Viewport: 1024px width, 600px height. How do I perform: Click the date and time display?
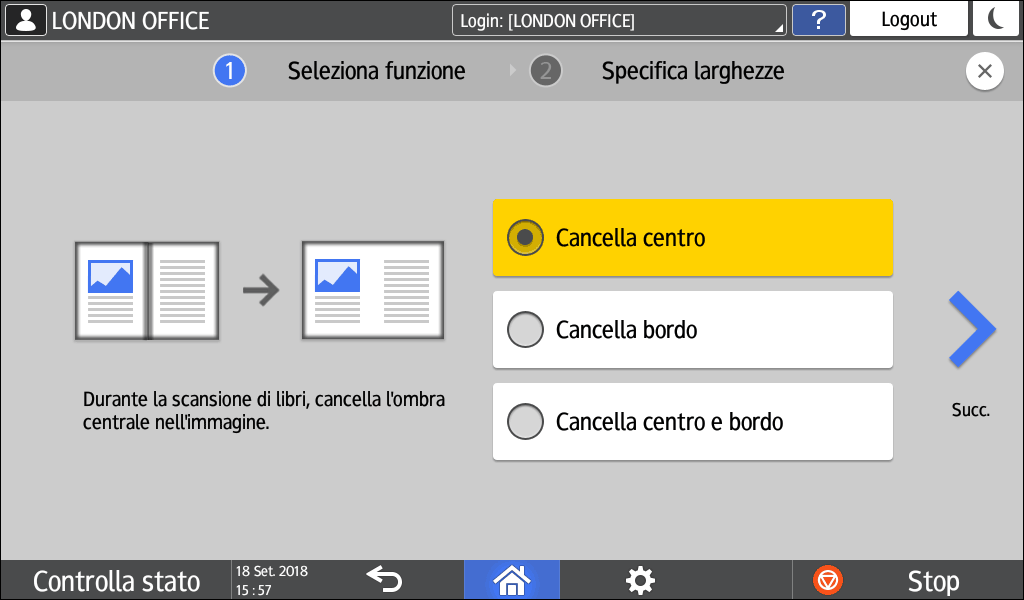pyautogui.click(x=272, y=580)
